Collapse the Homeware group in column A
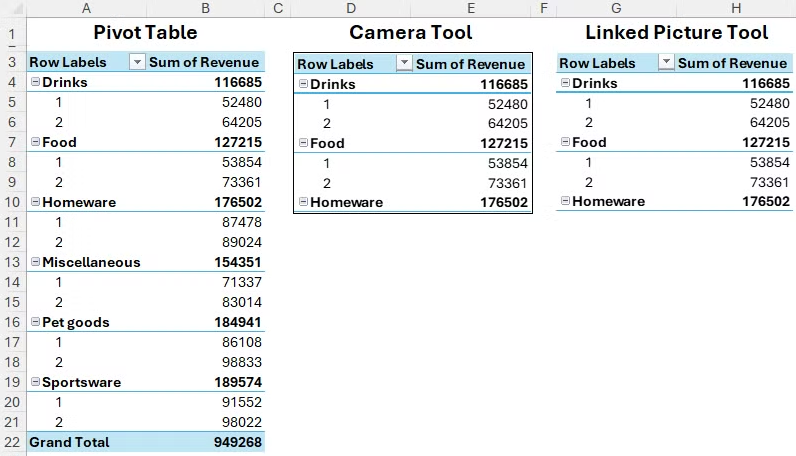The width and height of the screenshot is (796, 456). [x=35, y=202]
